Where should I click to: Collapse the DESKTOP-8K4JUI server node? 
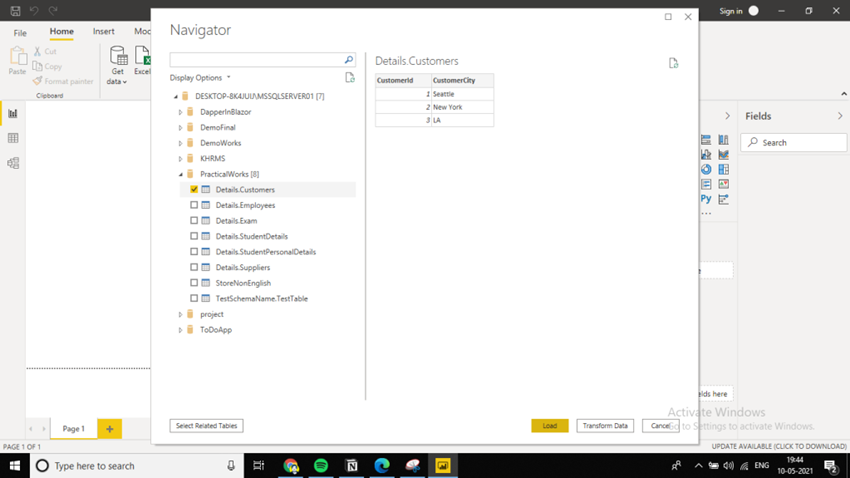click(176, 96)
